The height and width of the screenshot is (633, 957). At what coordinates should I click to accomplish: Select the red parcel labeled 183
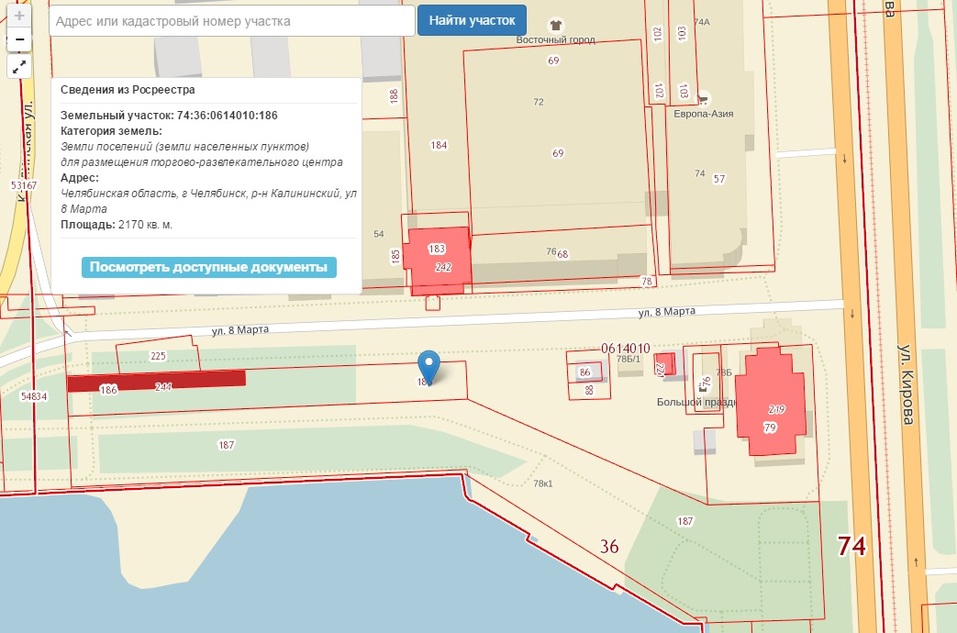click(x=438, y=259)
